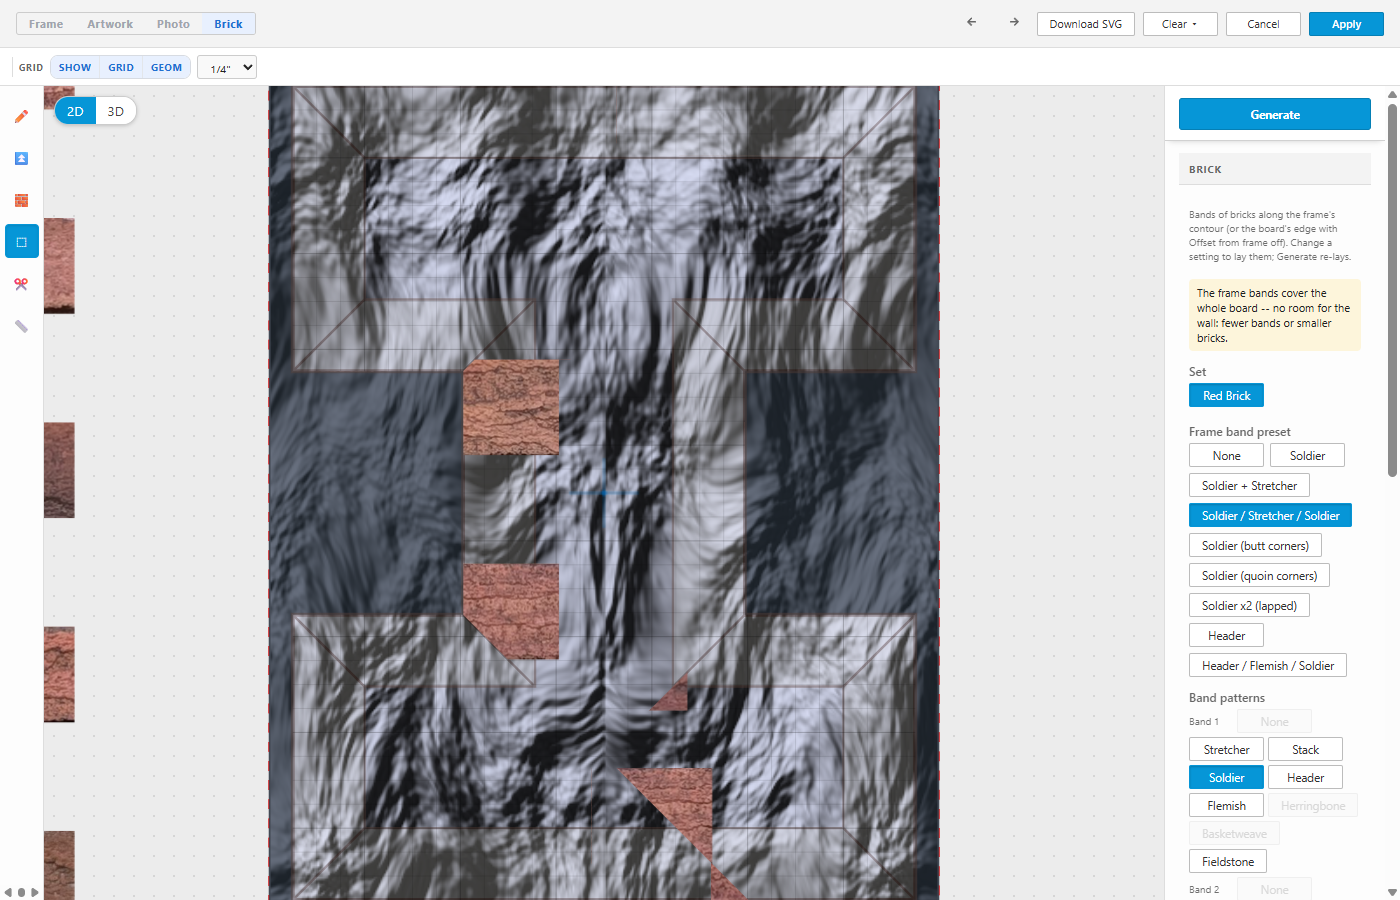Choose Soldier x2 (lapped) preset
1400x900 pixels.
click(1249, 606)
